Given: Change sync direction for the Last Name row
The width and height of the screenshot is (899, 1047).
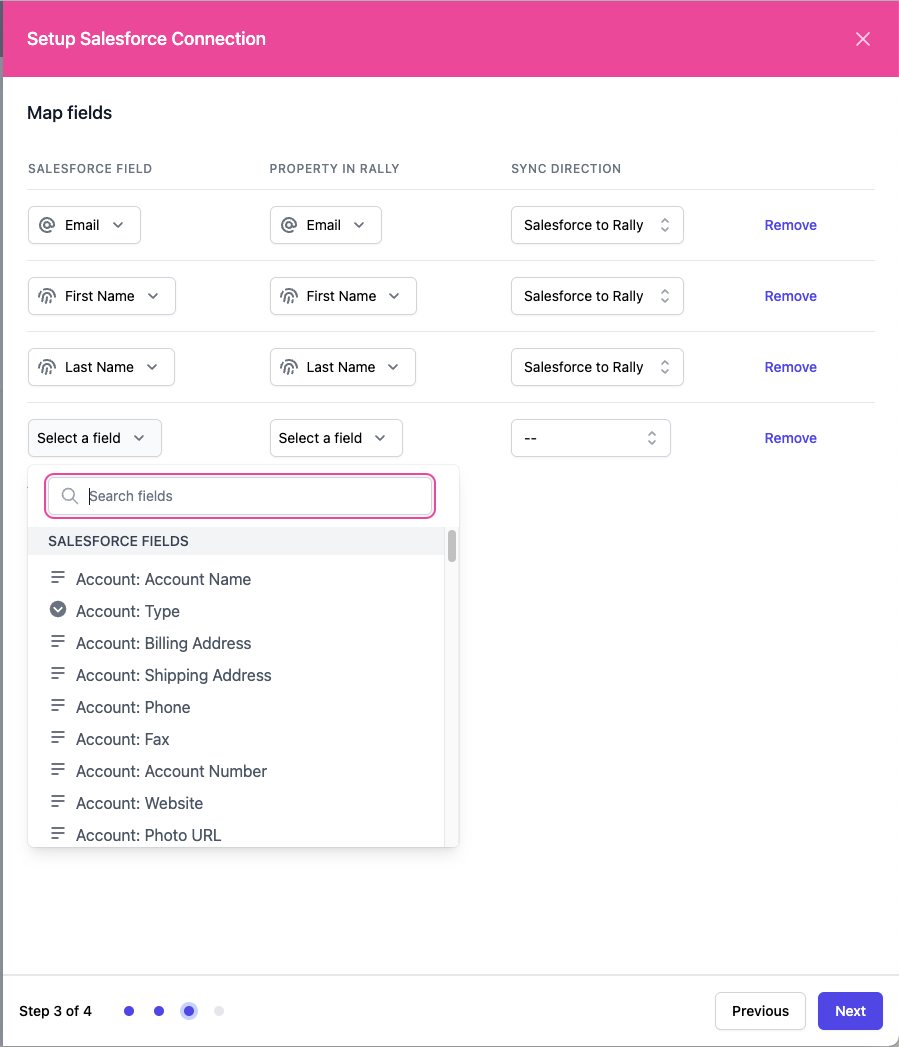Looking at the screenshot, I should [597, 367].
